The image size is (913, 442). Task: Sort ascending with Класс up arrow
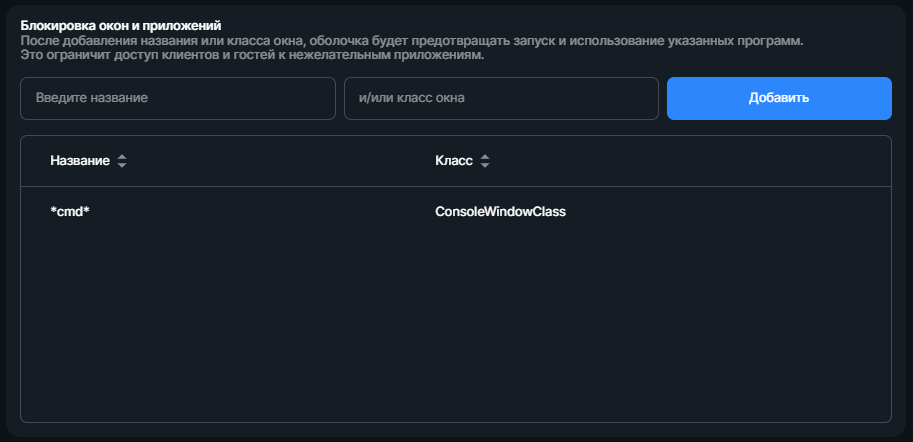coord(484,158)
